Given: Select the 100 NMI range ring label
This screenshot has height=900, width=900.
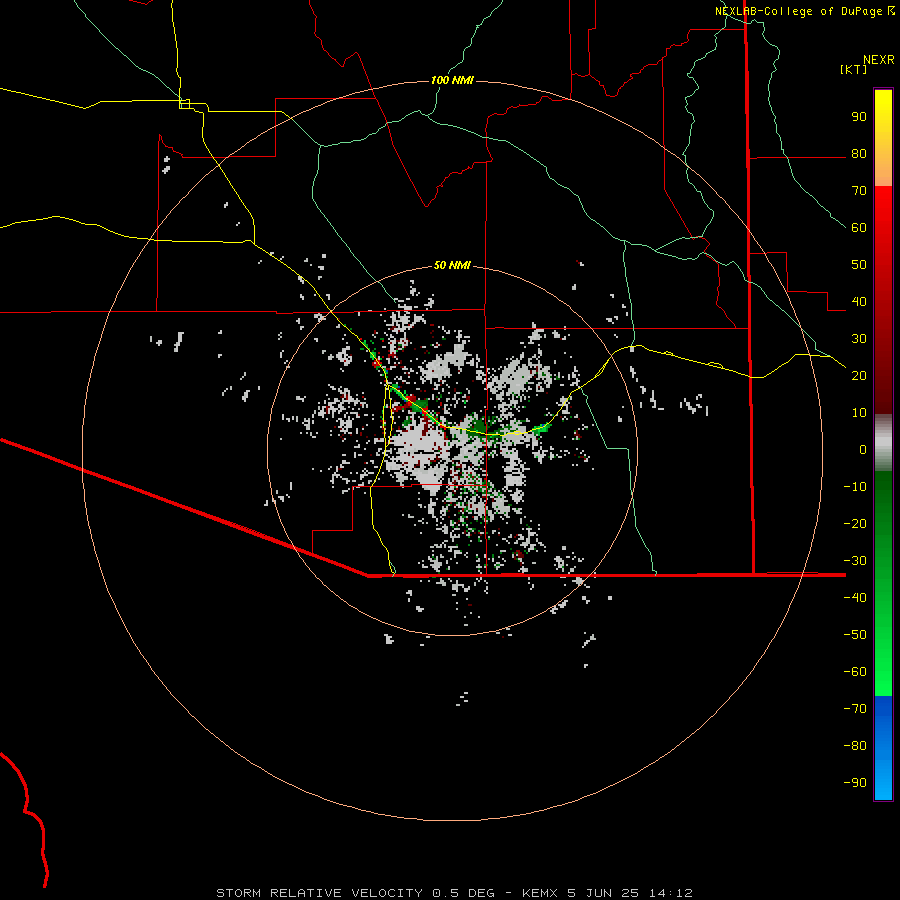Looking at the screenshot, I should click(x=452, y=80).
